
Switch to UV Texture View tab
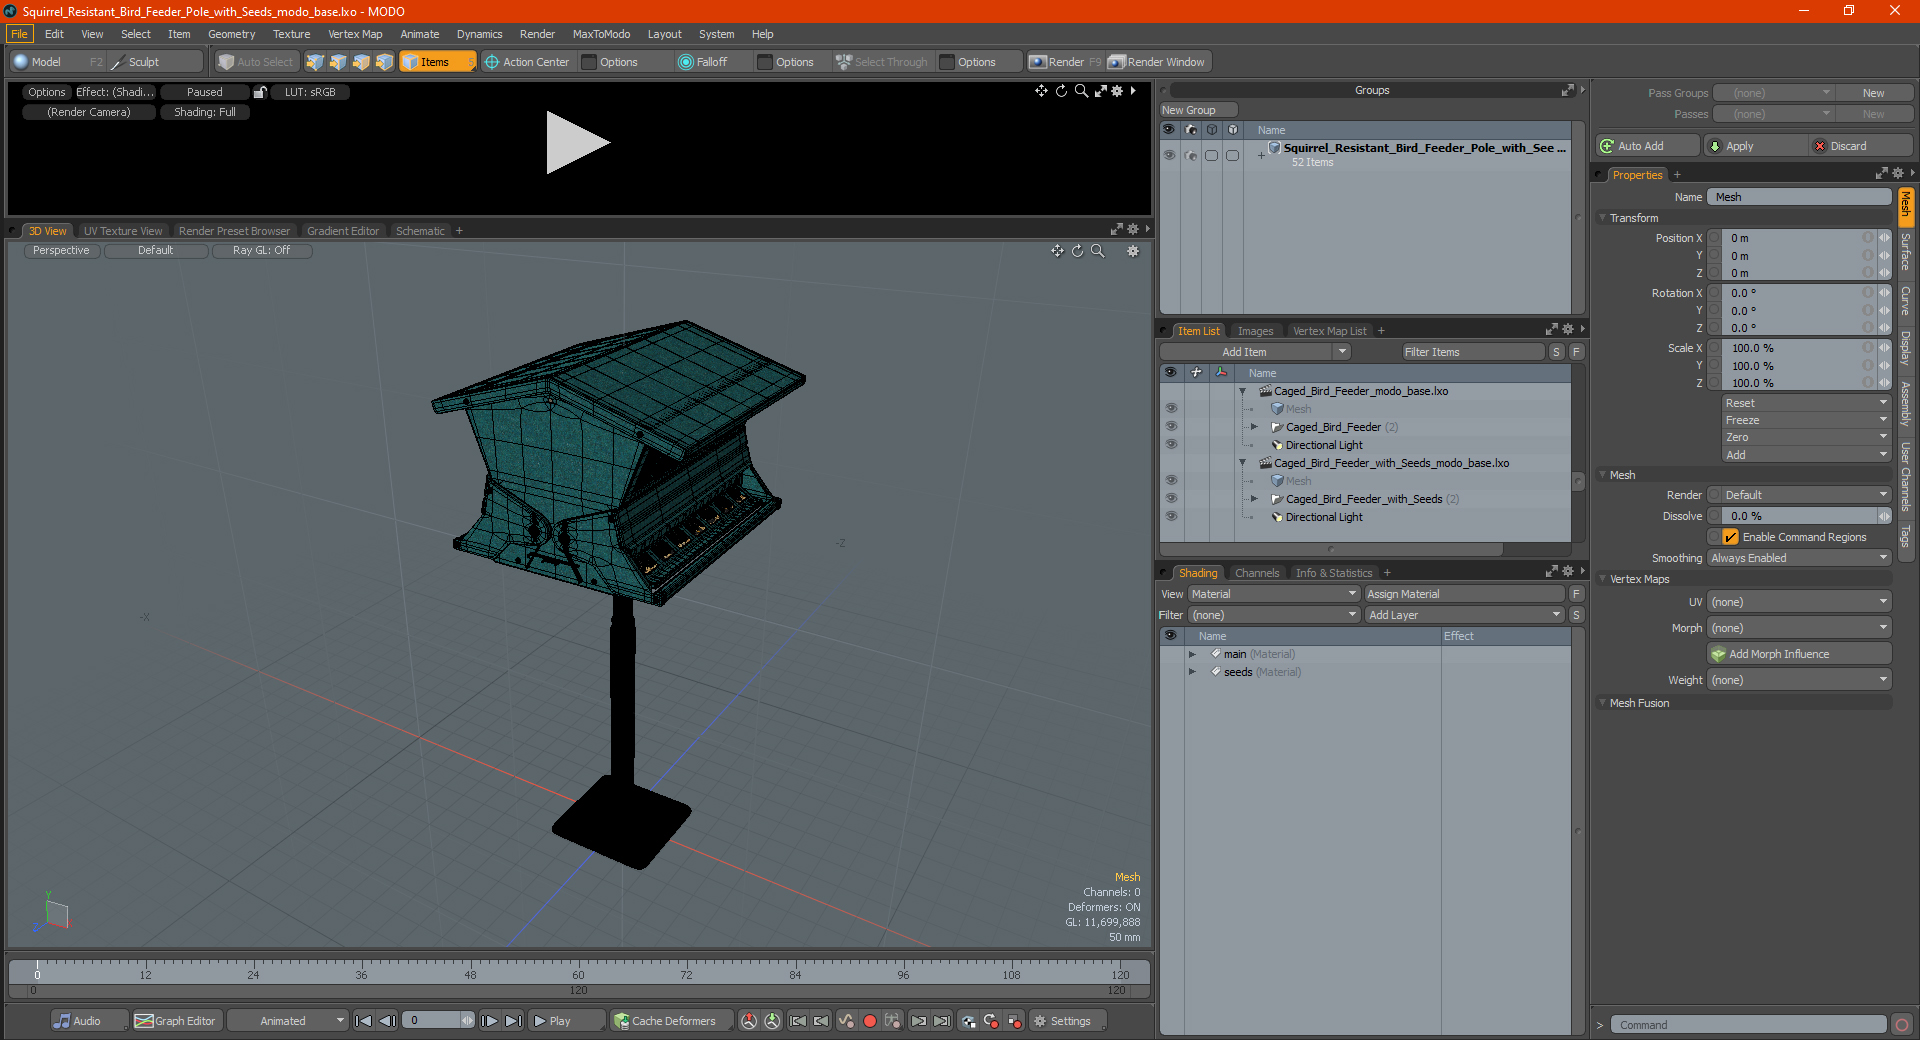click(123, 231)
